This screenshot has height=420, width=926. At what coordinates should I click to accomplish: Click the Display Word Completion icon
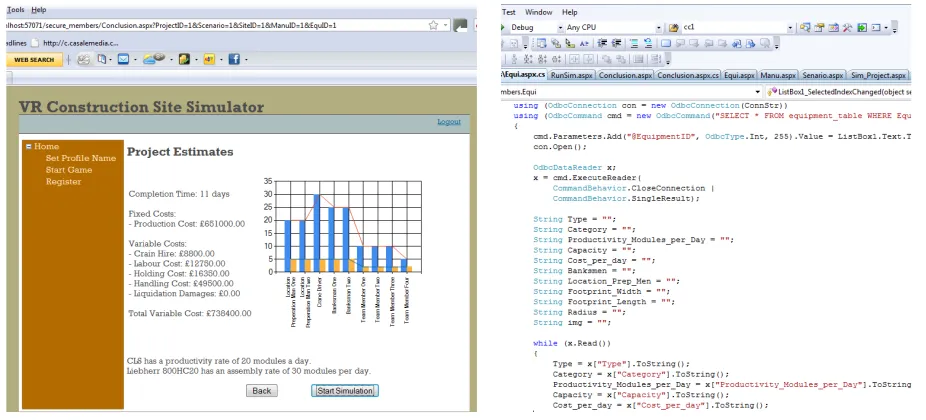(584, 43)
